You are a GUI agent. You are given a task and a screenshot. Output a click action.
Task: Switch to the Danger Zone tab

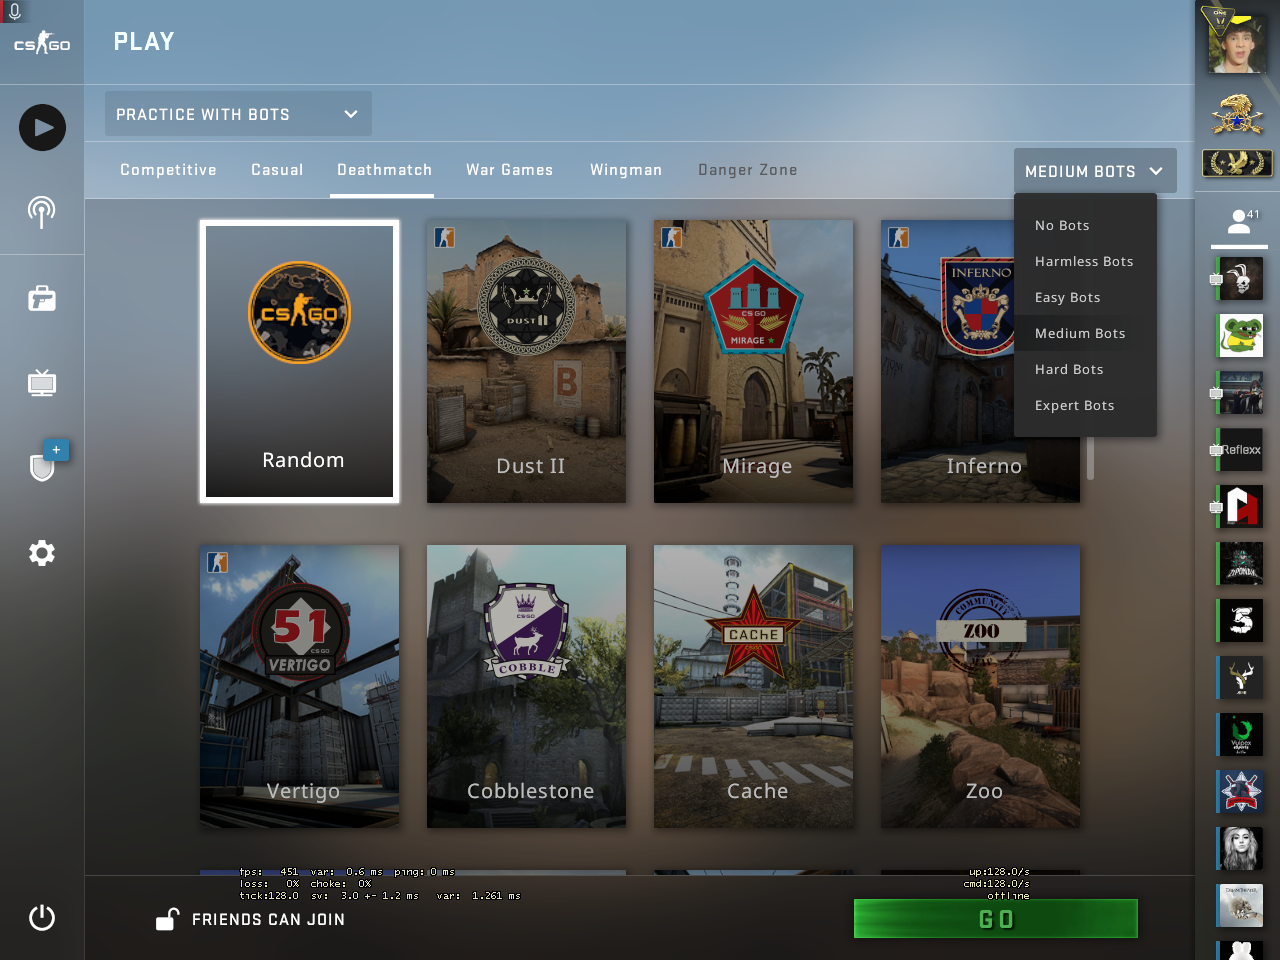tap(748, 170)
